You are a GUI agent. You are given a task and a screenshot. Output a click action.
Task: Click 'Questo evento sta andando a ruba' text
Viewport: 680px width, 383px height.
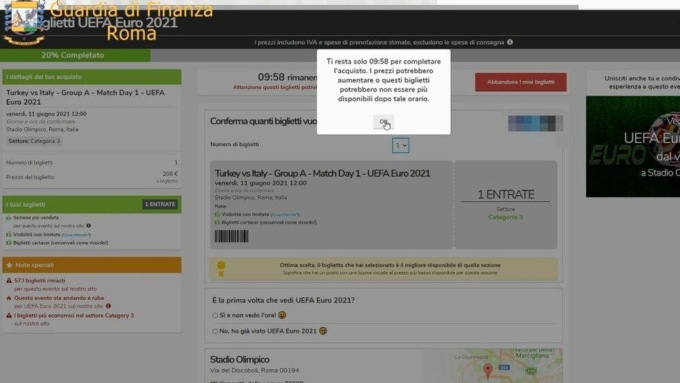59,298
